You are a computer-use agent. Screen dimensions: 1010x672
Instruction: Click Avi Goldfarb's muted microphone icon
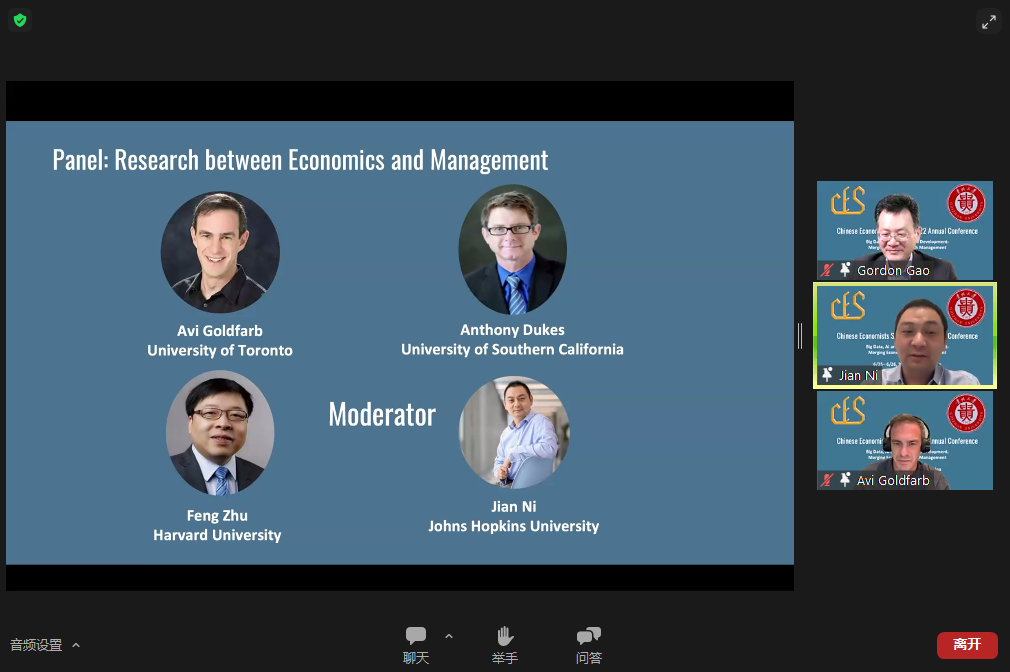pos(827,480)
